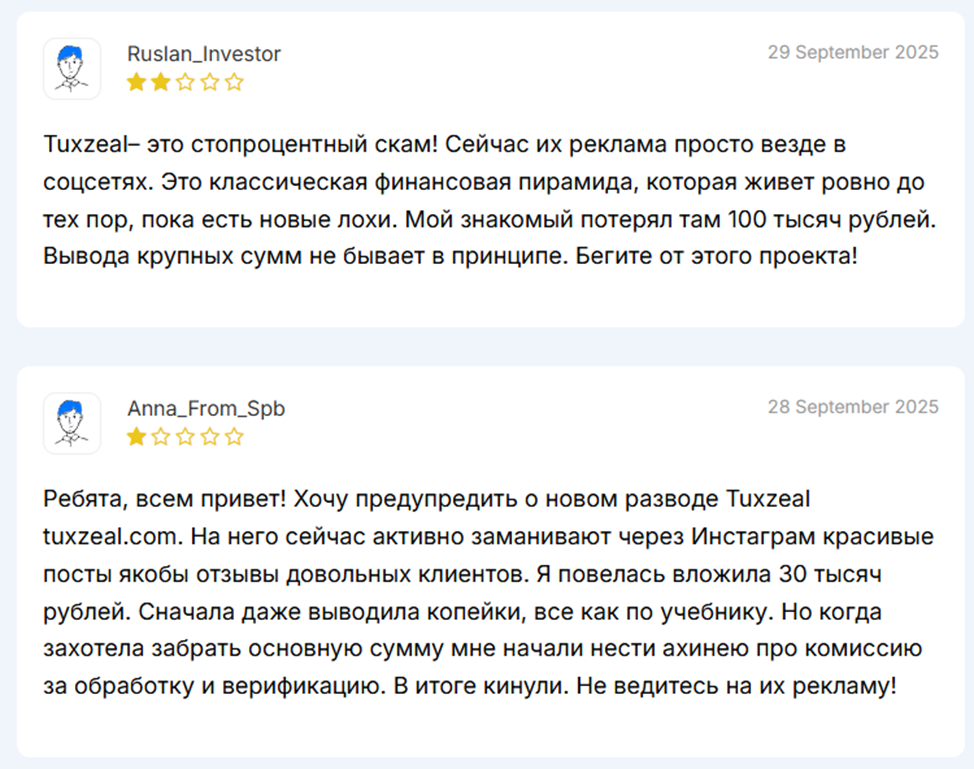Select the fifth star in Ruslan_Investor's rating

pos(234,83)
